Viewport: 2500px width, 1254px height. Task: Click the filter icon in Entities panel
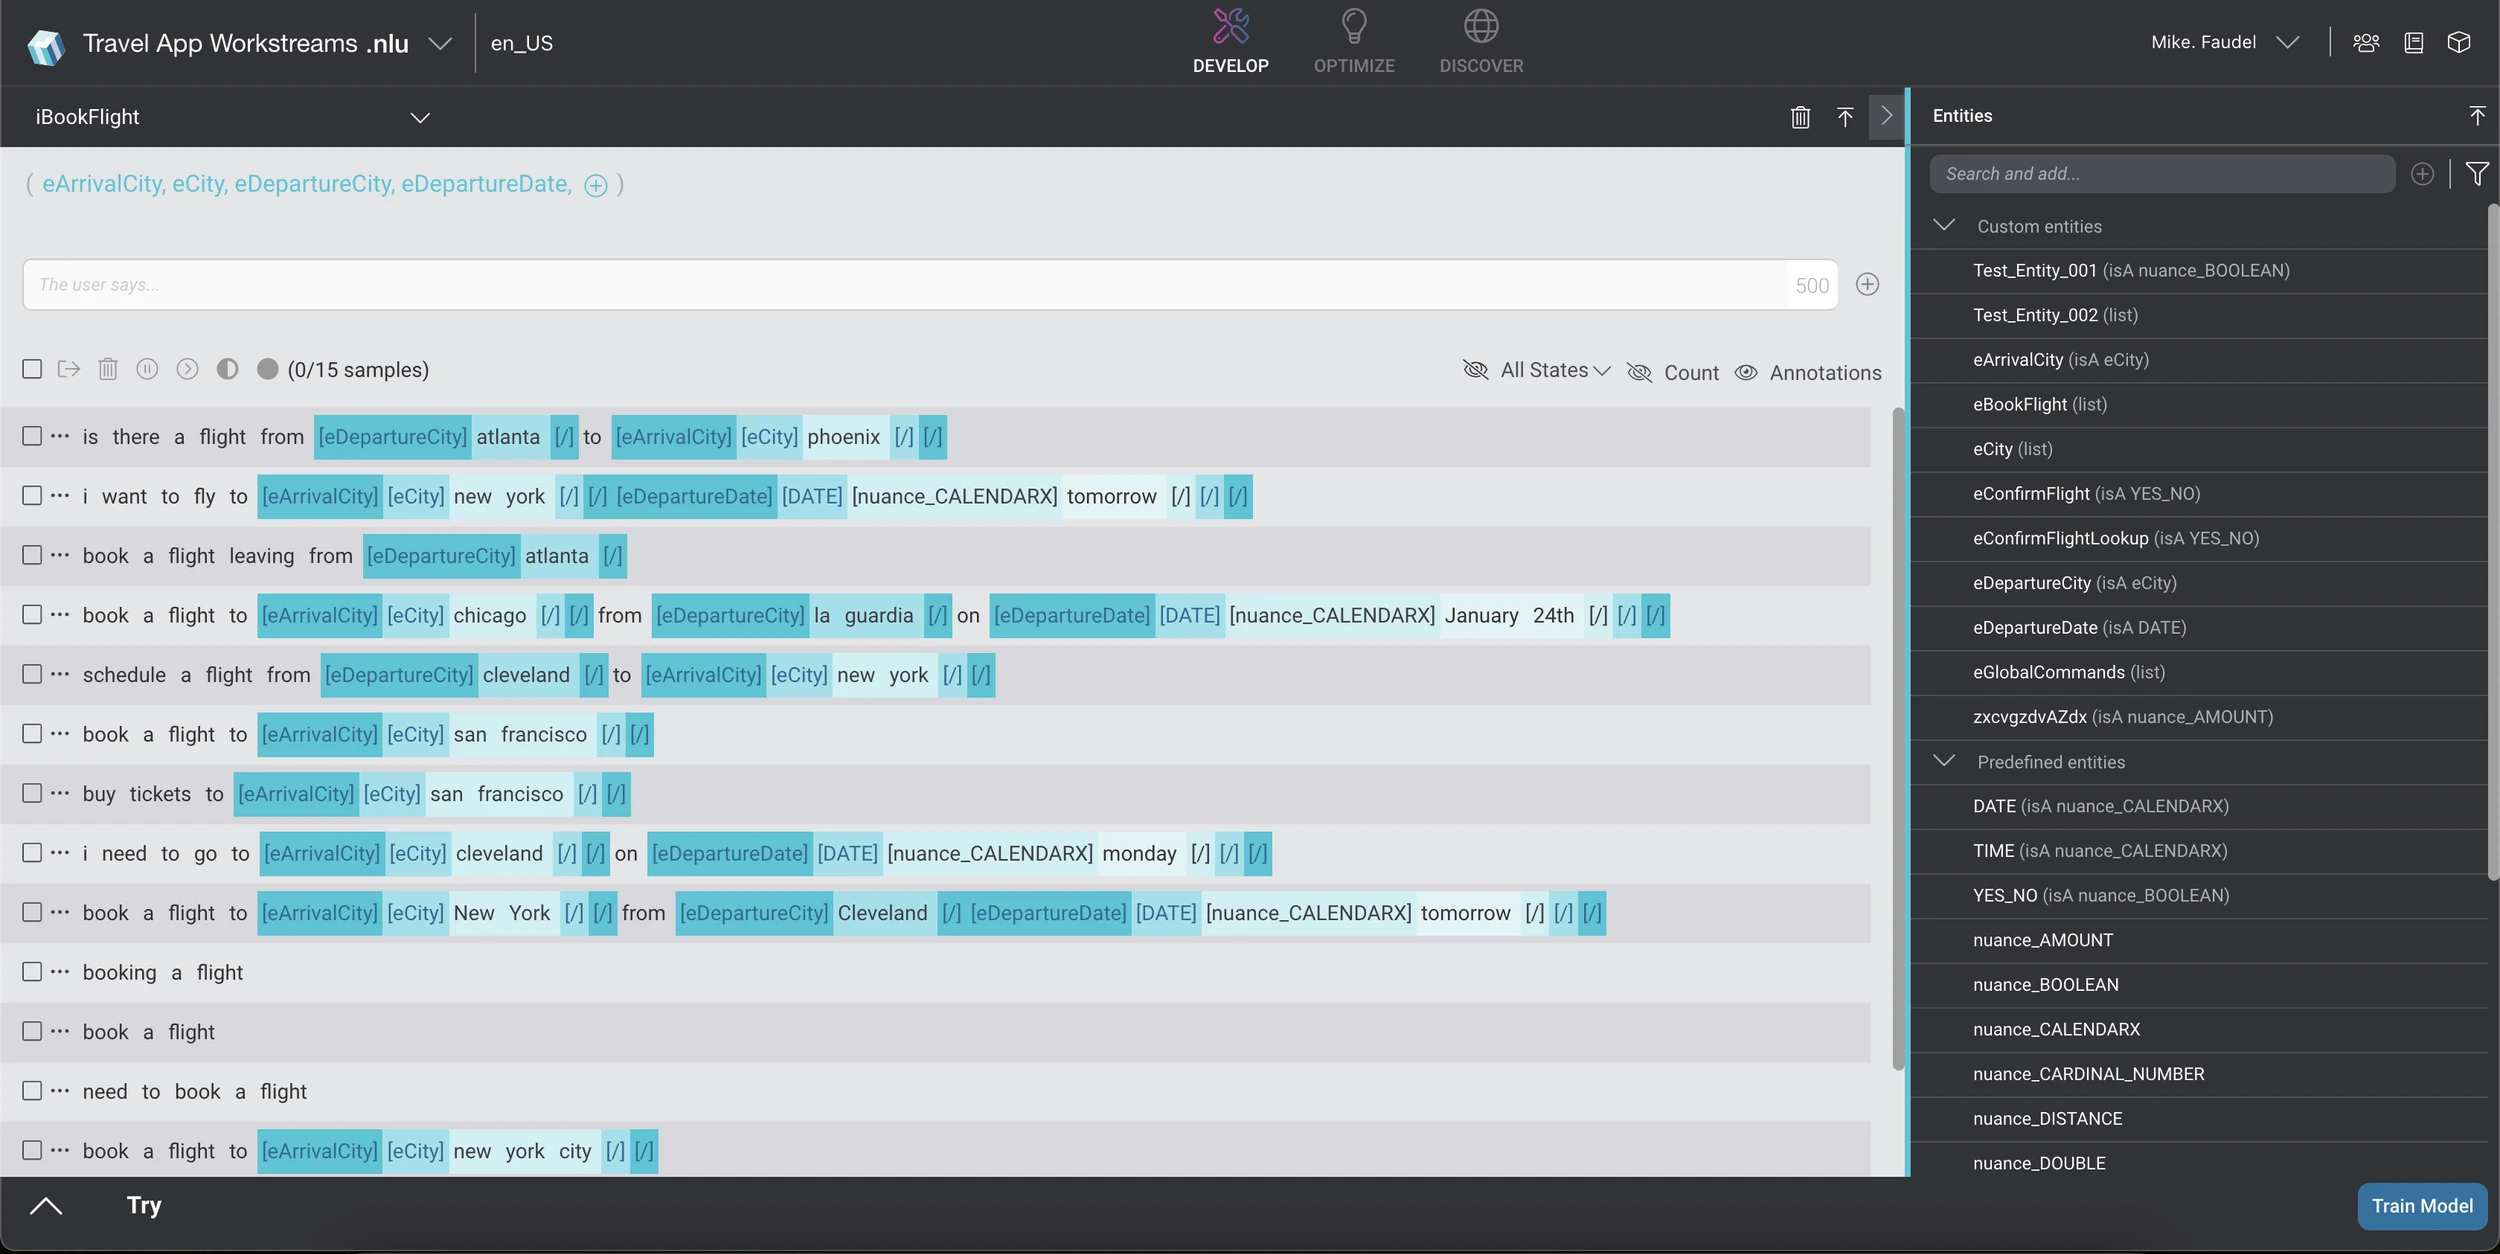(2476, 174)
